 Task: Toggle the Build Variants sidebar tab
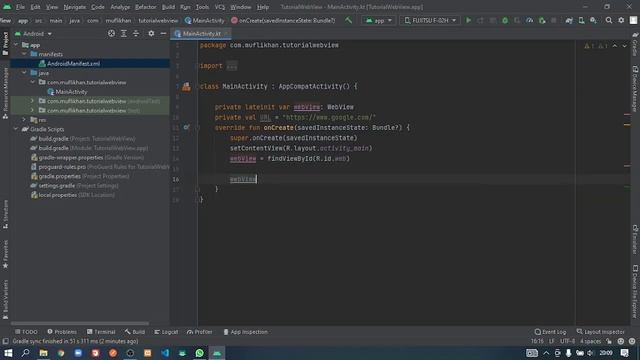click(x=5, y=299)
